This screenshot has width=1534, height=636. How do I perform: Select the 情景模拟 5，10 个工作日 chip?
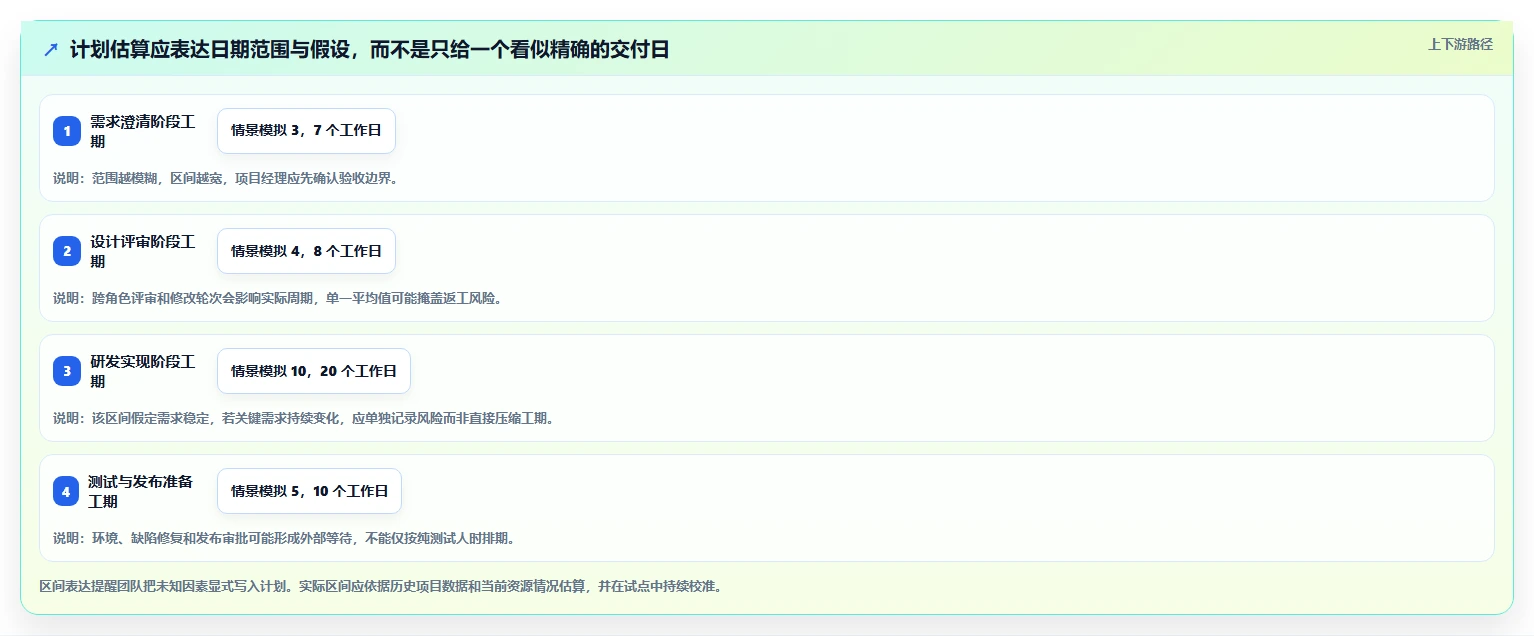309,491
